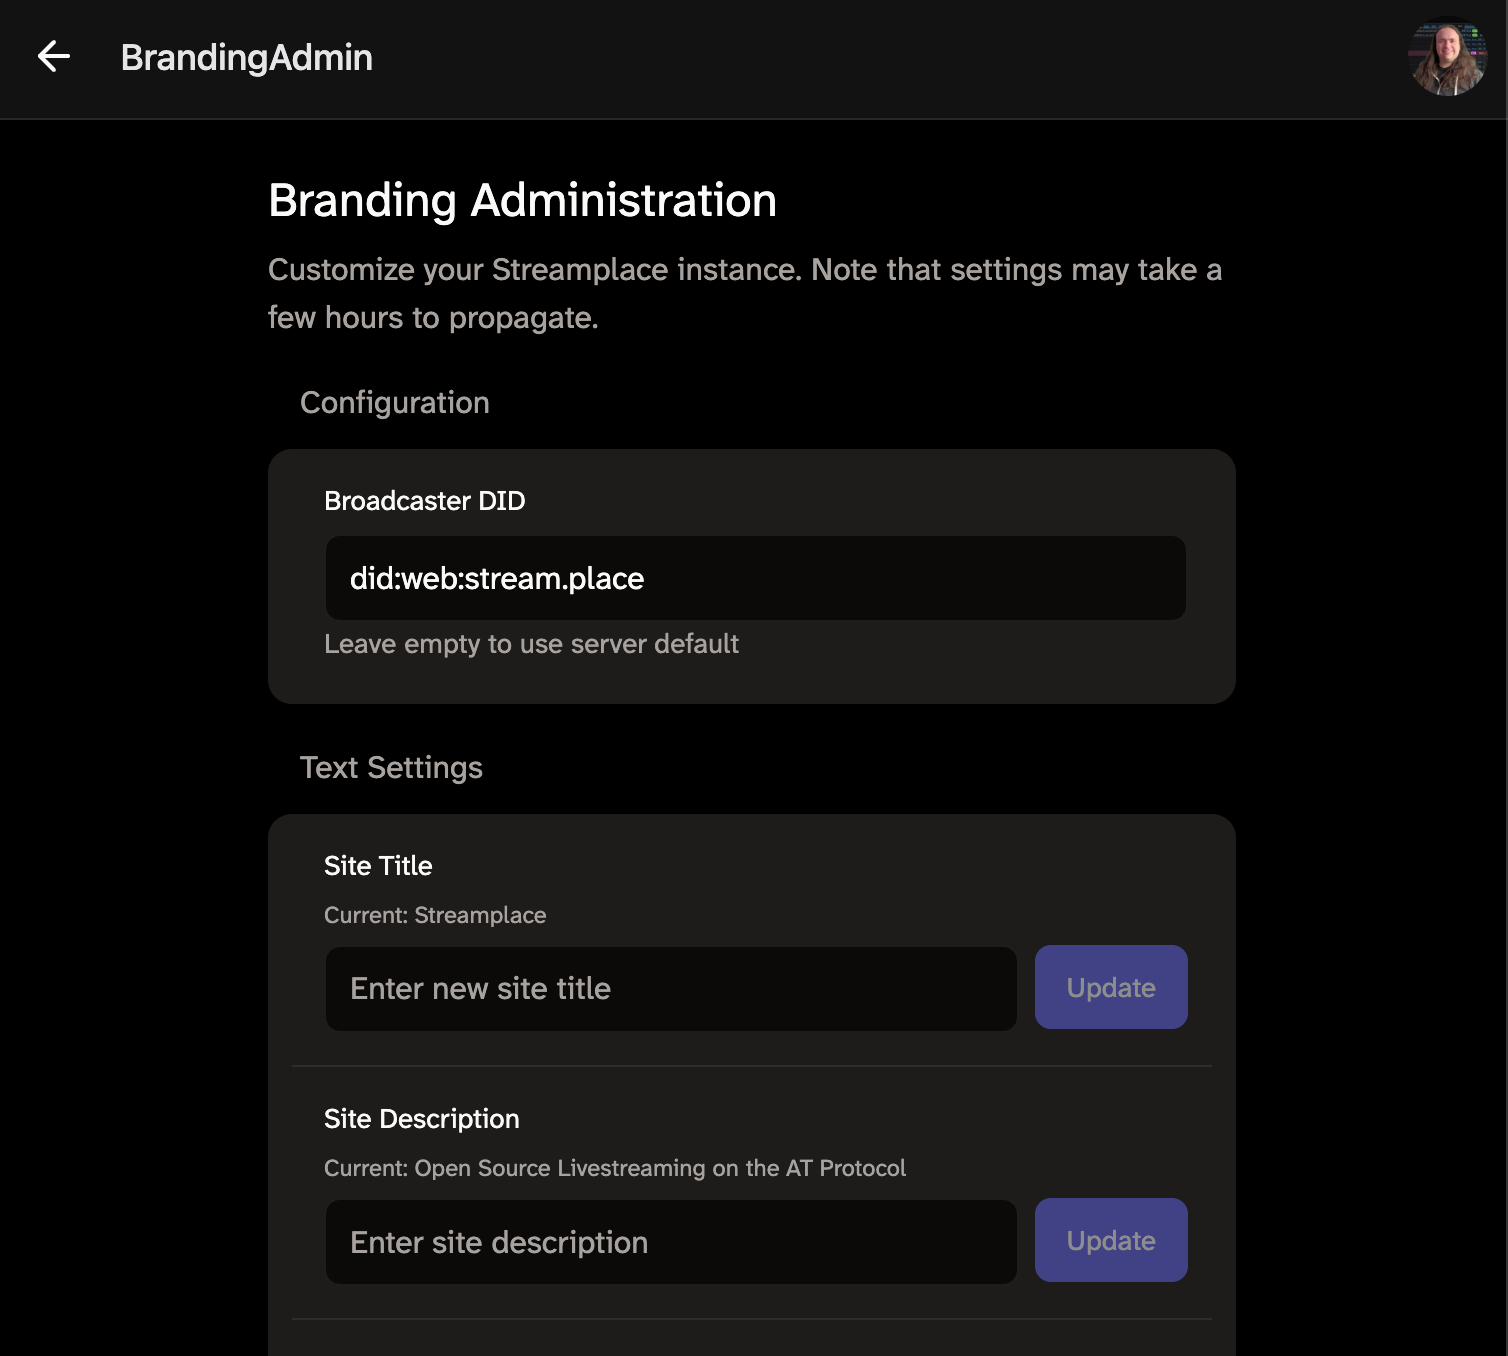Click the divider line below Site Title row
Image resolution: width=1508 pixels, height=1356 pixels.
click(x=751, y=1066)
